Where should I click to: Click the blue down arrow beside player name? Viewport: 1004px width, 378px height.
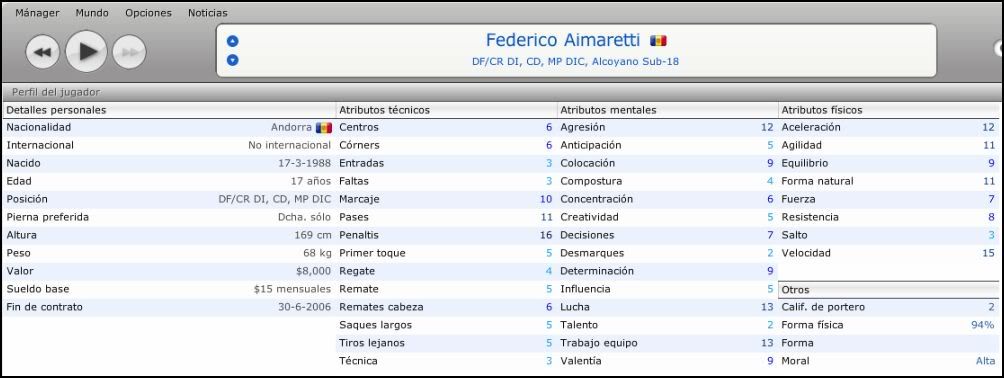(232, 60)
